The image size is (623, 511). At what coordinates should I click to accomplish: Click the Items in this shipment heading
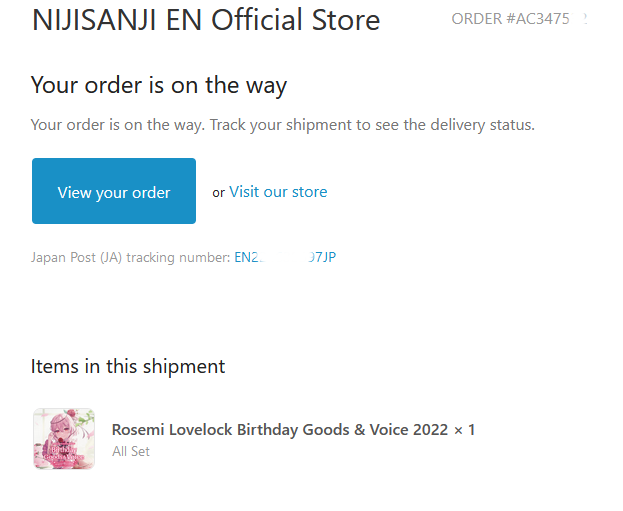tap(128, 366)
